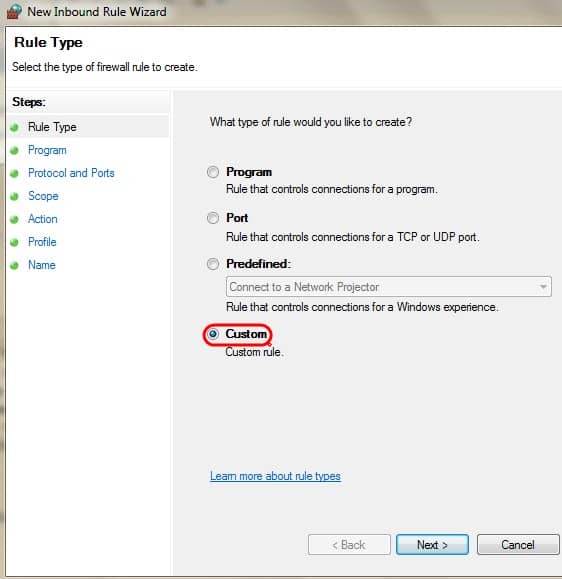Image resolution: width=562 pixels, height=579 pixels.
Task: Select the Port rule type option
Action: 213,218
